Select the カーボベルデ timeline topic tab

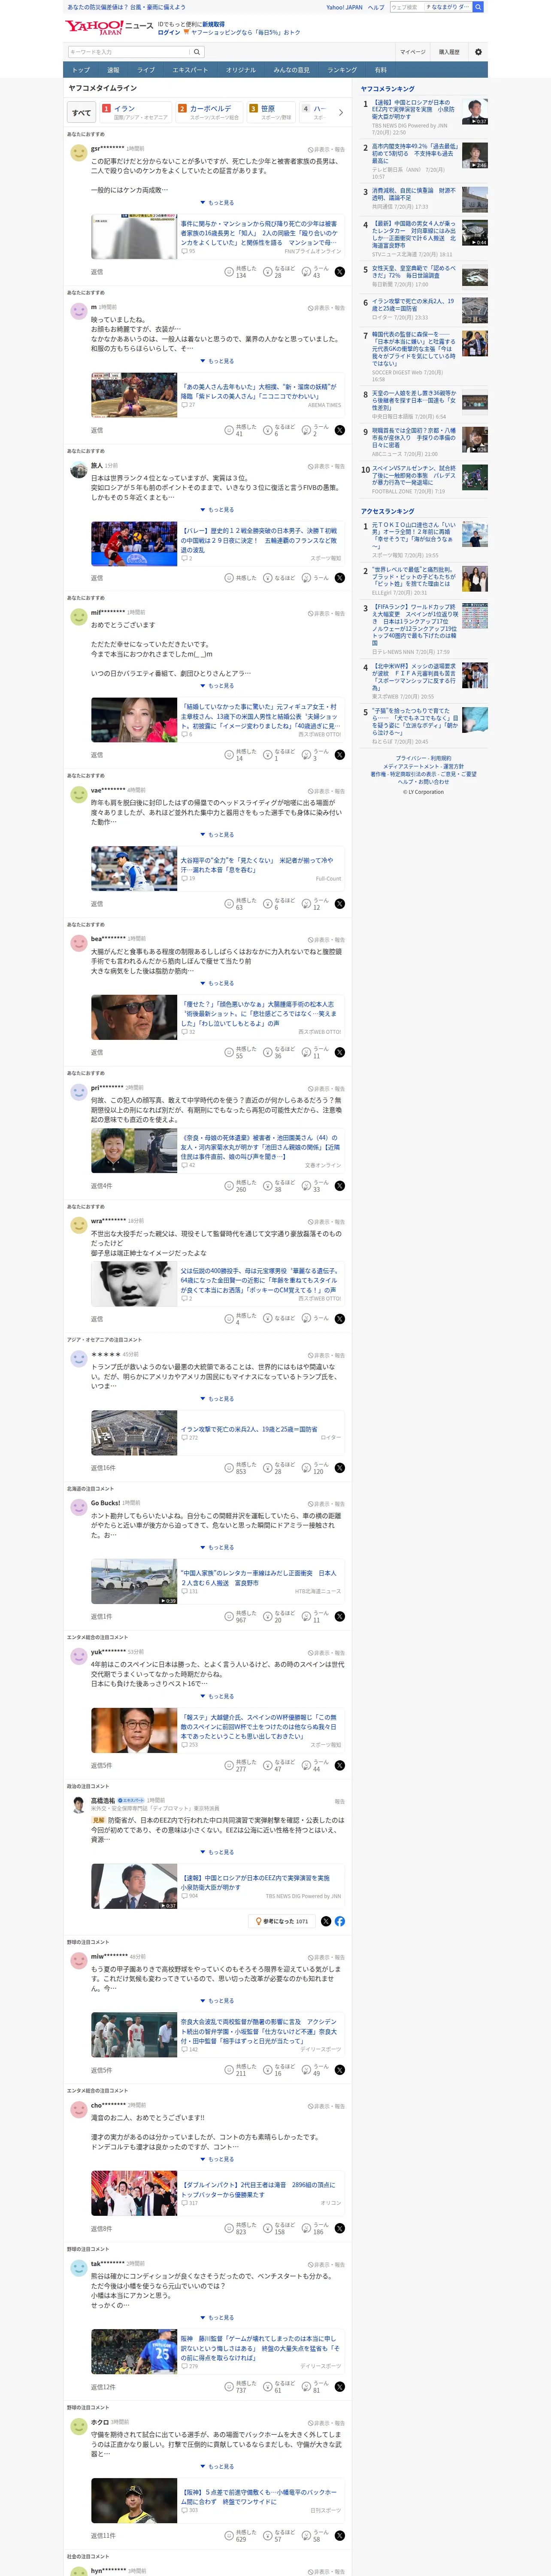(210, 112)
